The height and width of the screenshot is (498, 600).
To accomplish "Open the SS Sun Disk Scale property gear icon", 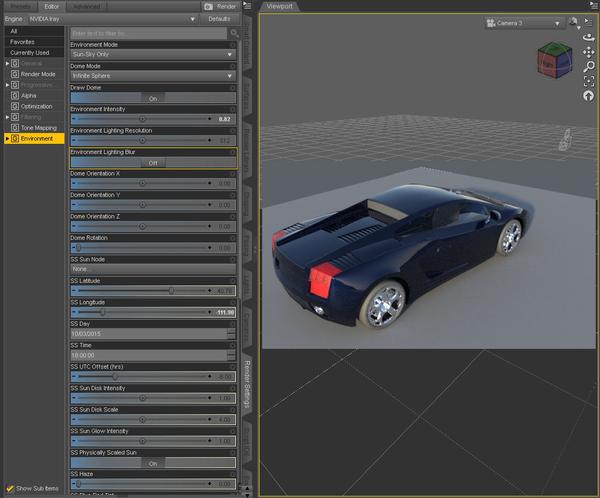I will [232, 410].
